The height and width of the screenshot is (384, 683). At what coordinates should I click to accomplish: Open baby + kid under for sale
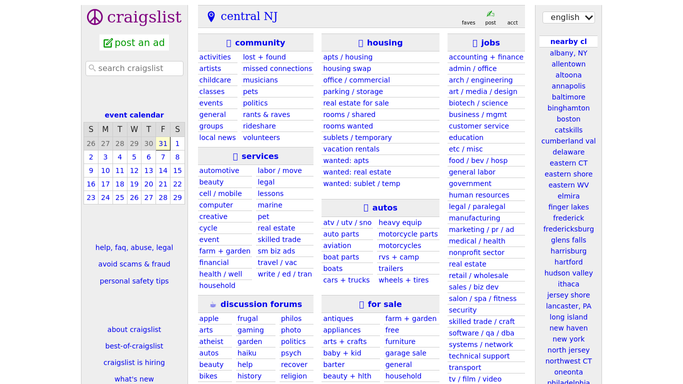[342, 353]
